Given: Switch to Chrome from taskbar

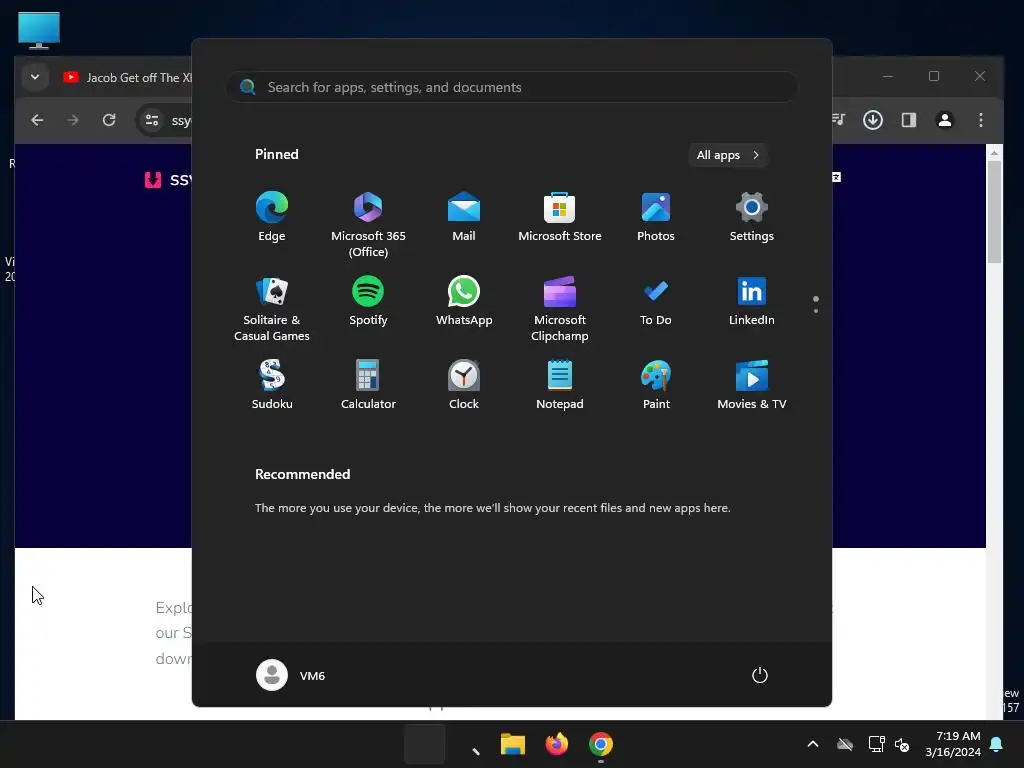Looking at the screenshot, I should (x=601, y=744).
